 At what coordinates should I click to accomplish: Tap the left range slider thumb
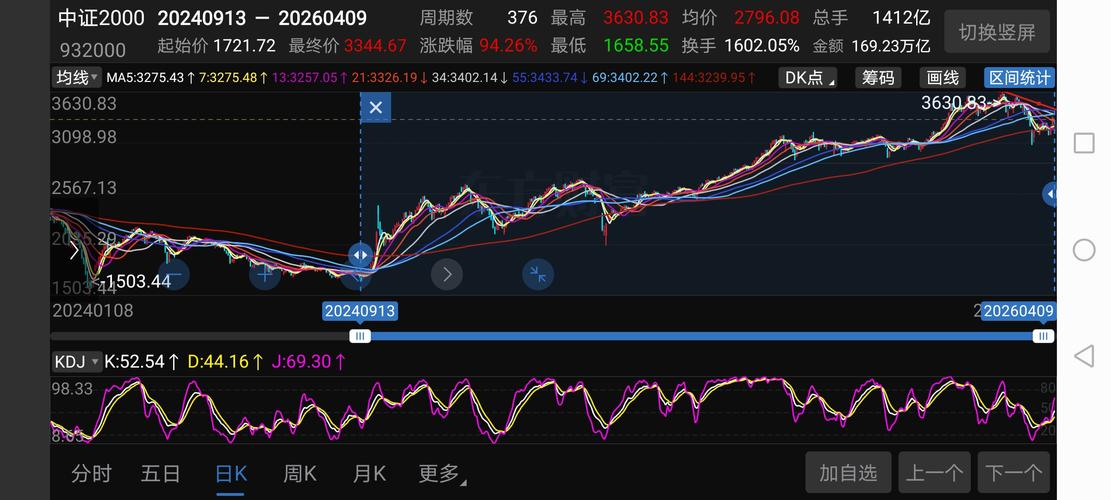(360, 336)
